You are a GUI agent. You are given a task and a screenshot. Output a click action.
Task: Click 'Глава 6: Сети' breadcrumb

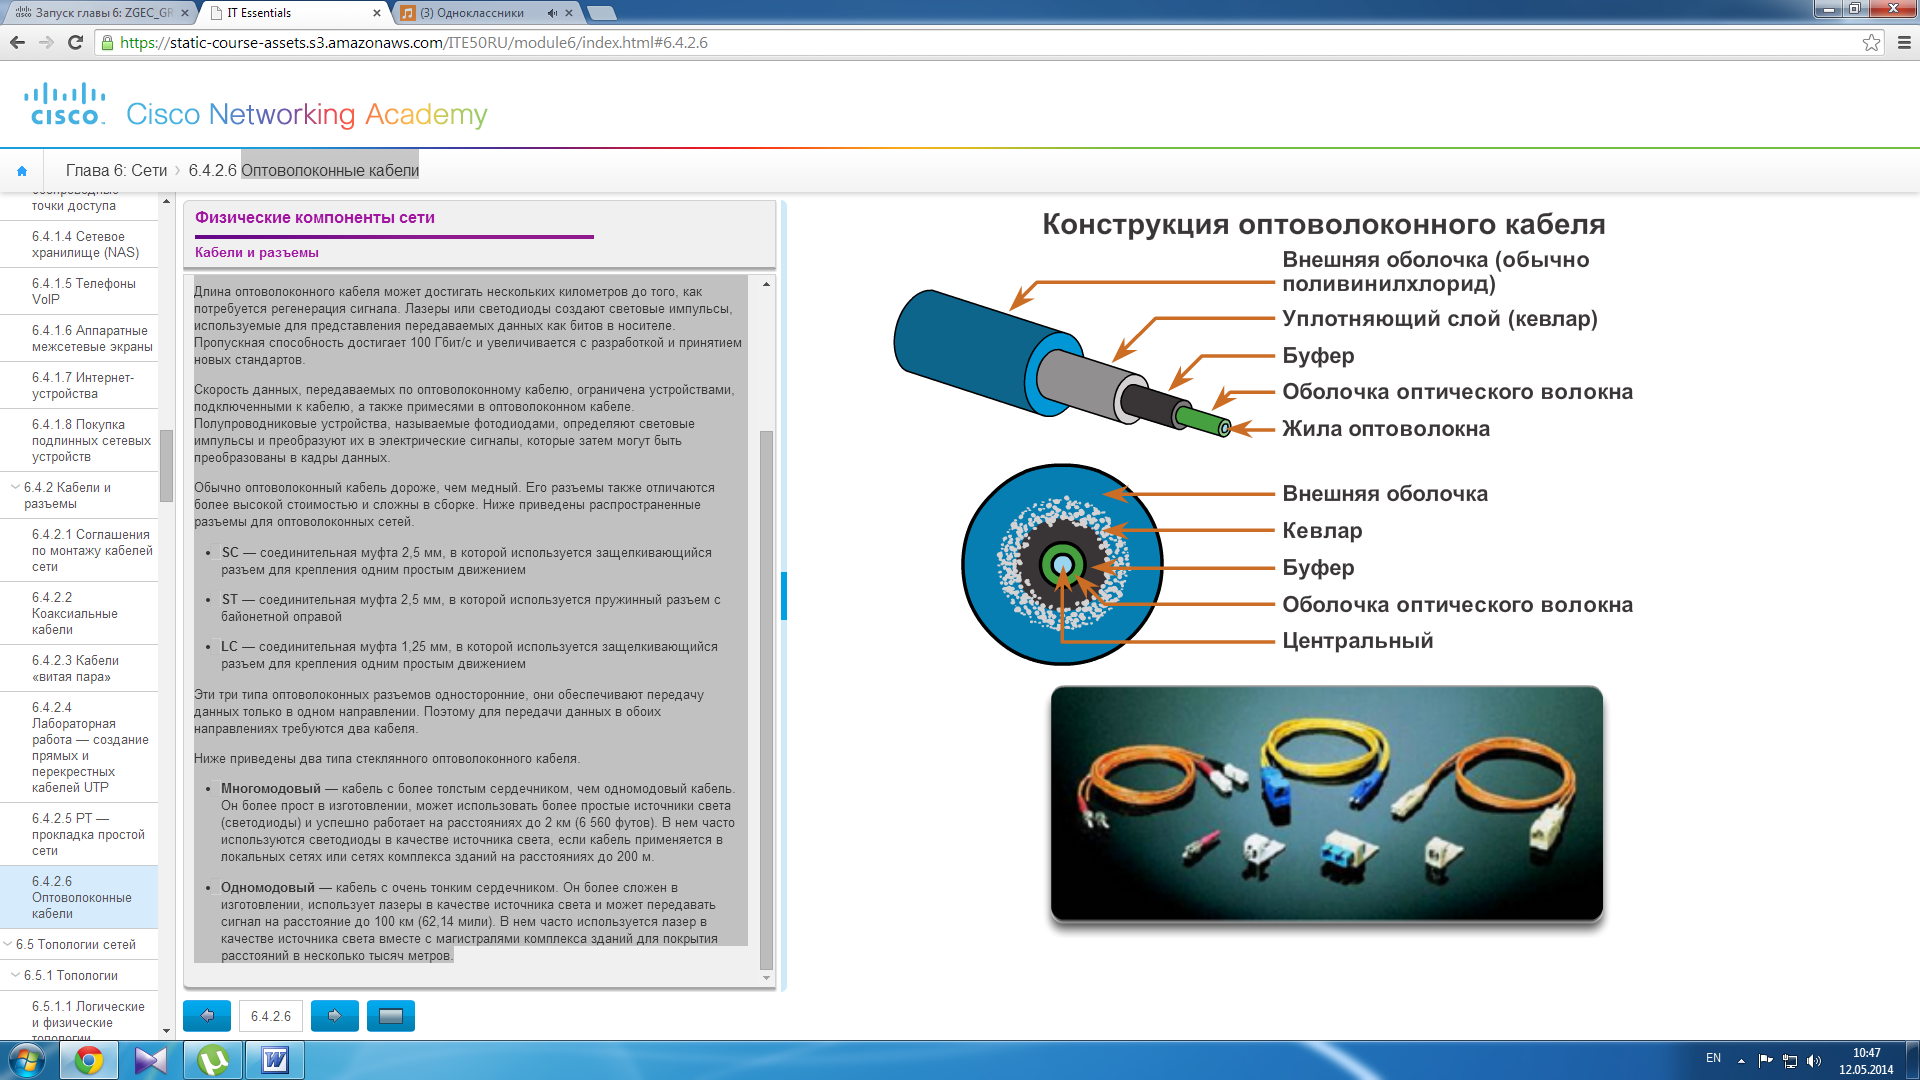(x=116, y=171)
